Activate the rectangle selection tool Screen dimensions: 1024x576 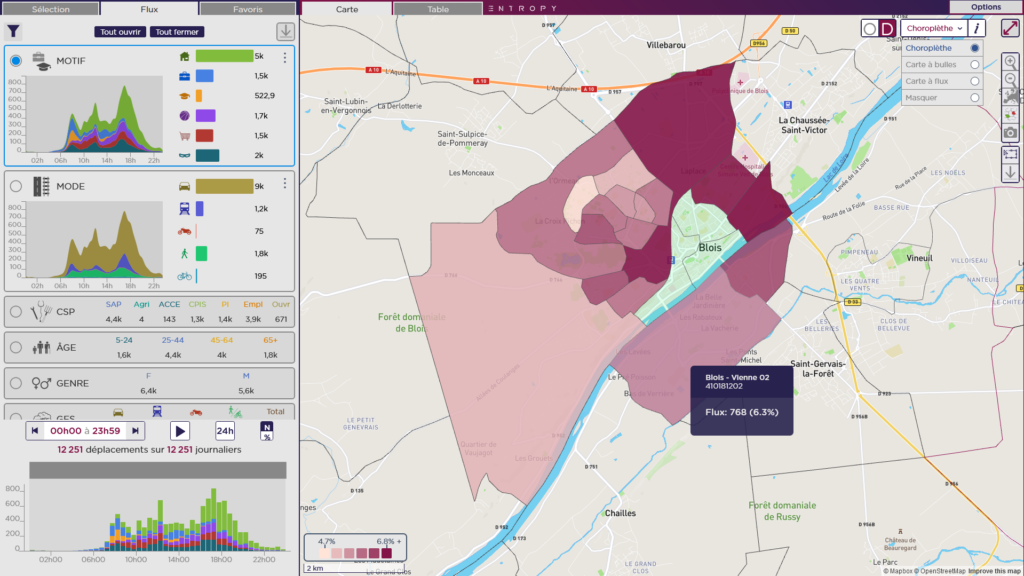point(1010,155)
